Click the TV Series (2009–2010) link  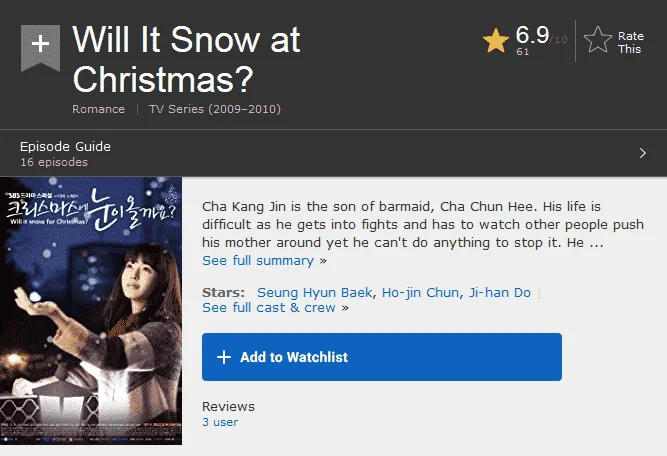coord(215,109)
